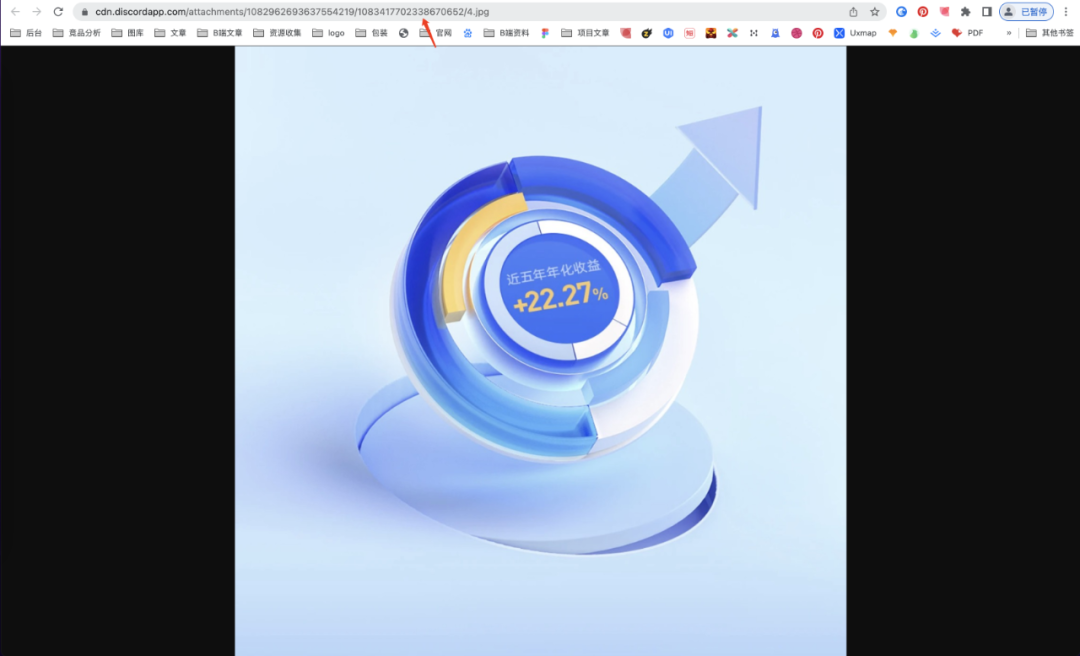The height and width of the screenshot is (656, 1080).
Task: Open the 资源收集 bookmark folder
Action: (x=277, y=33)
